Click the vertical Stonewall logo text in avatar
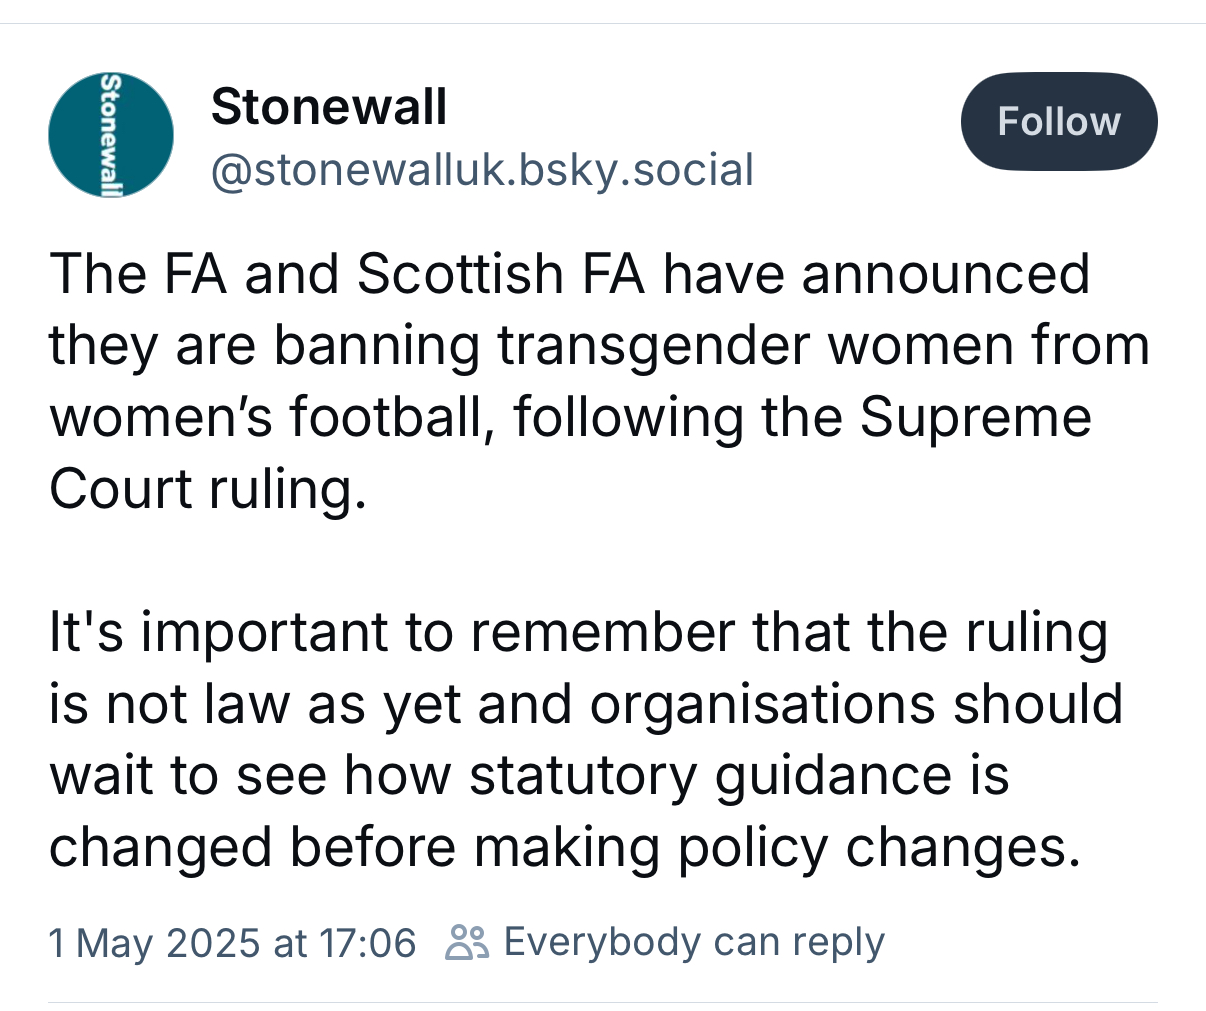The image size is (1206, 1011). [112, 135]
